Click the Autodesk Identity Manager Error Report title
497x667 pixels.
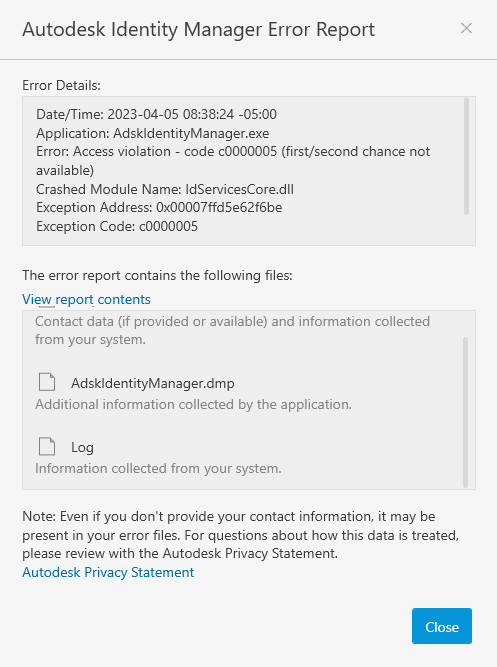pyautogui.click(x=199, y=30)
